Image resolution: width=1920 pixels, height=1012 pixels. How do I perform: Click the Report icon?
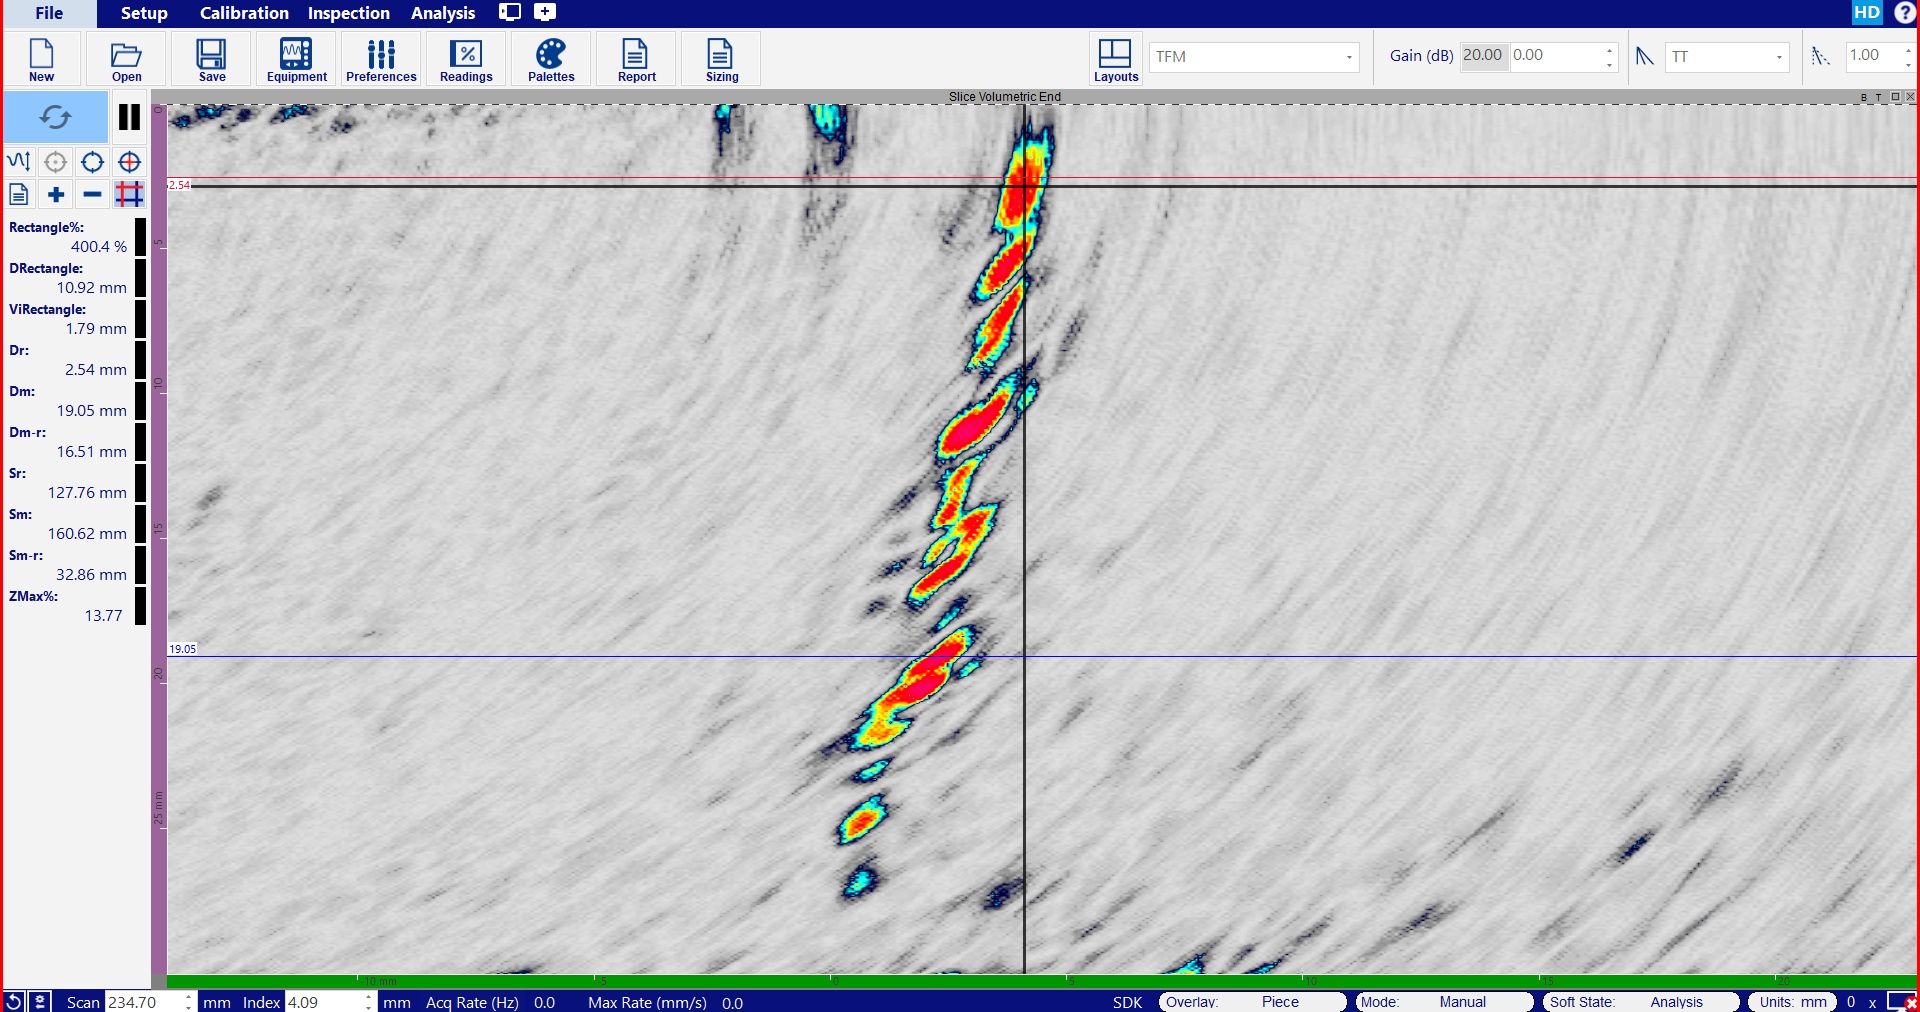636,60
